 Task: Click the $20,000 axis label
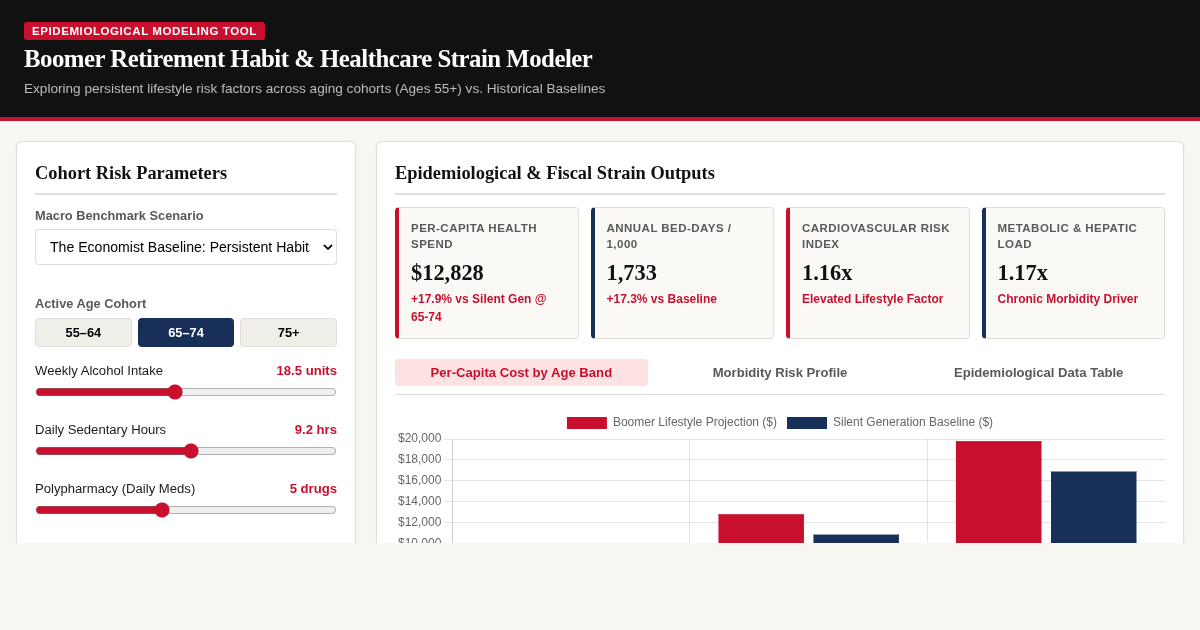pos(419,438)
